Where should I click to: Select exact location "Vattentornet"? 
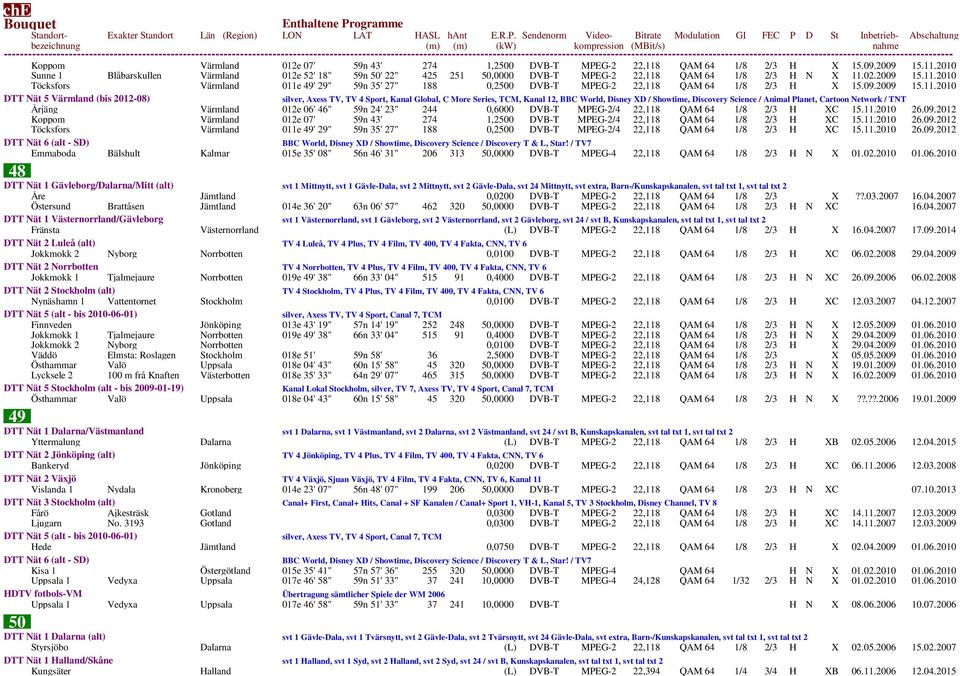coord(132,302)
